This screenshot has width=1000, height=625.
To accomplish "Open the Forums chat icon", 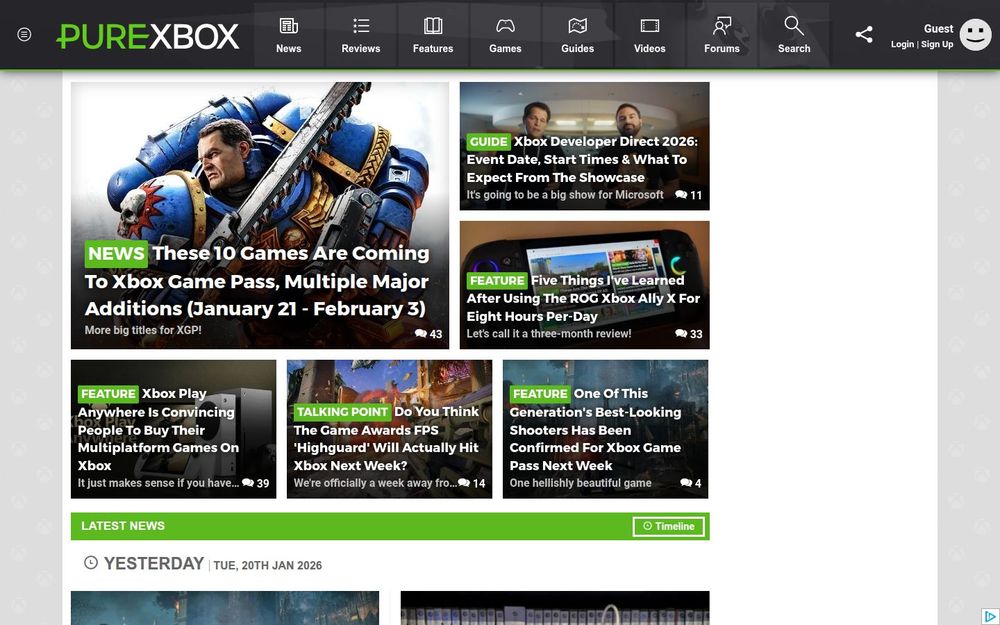I will pyautogui.click(x=721, y=26).
